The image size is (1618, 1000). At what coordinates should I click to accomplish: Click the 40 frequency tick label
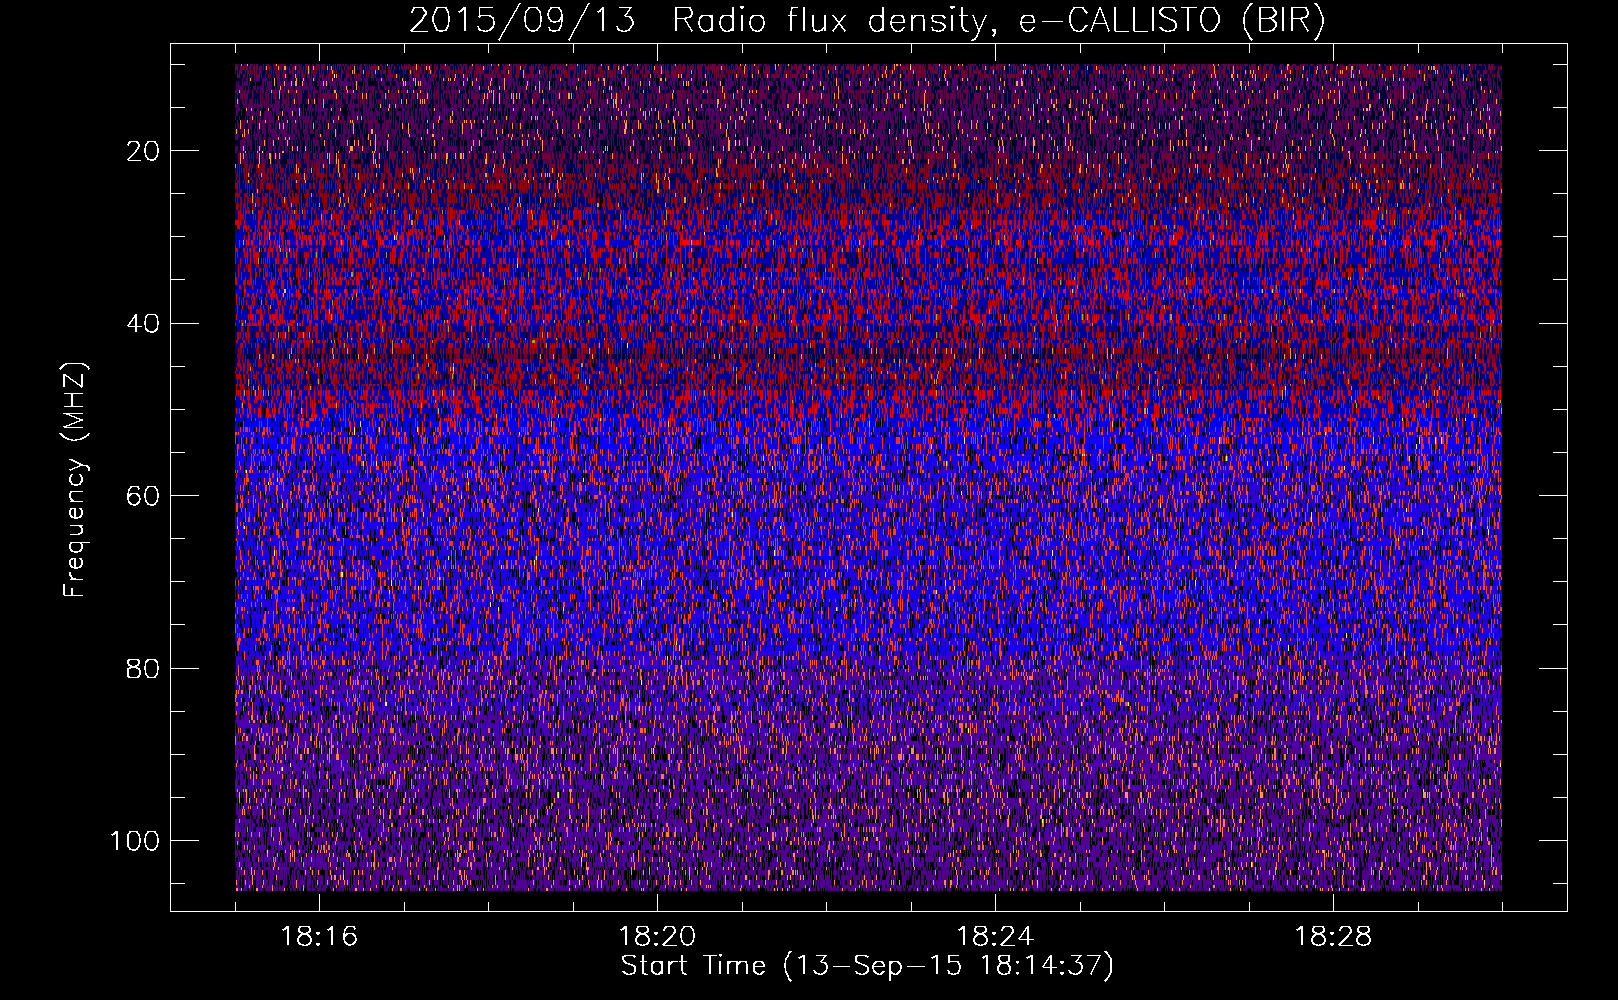pos(144,324)
